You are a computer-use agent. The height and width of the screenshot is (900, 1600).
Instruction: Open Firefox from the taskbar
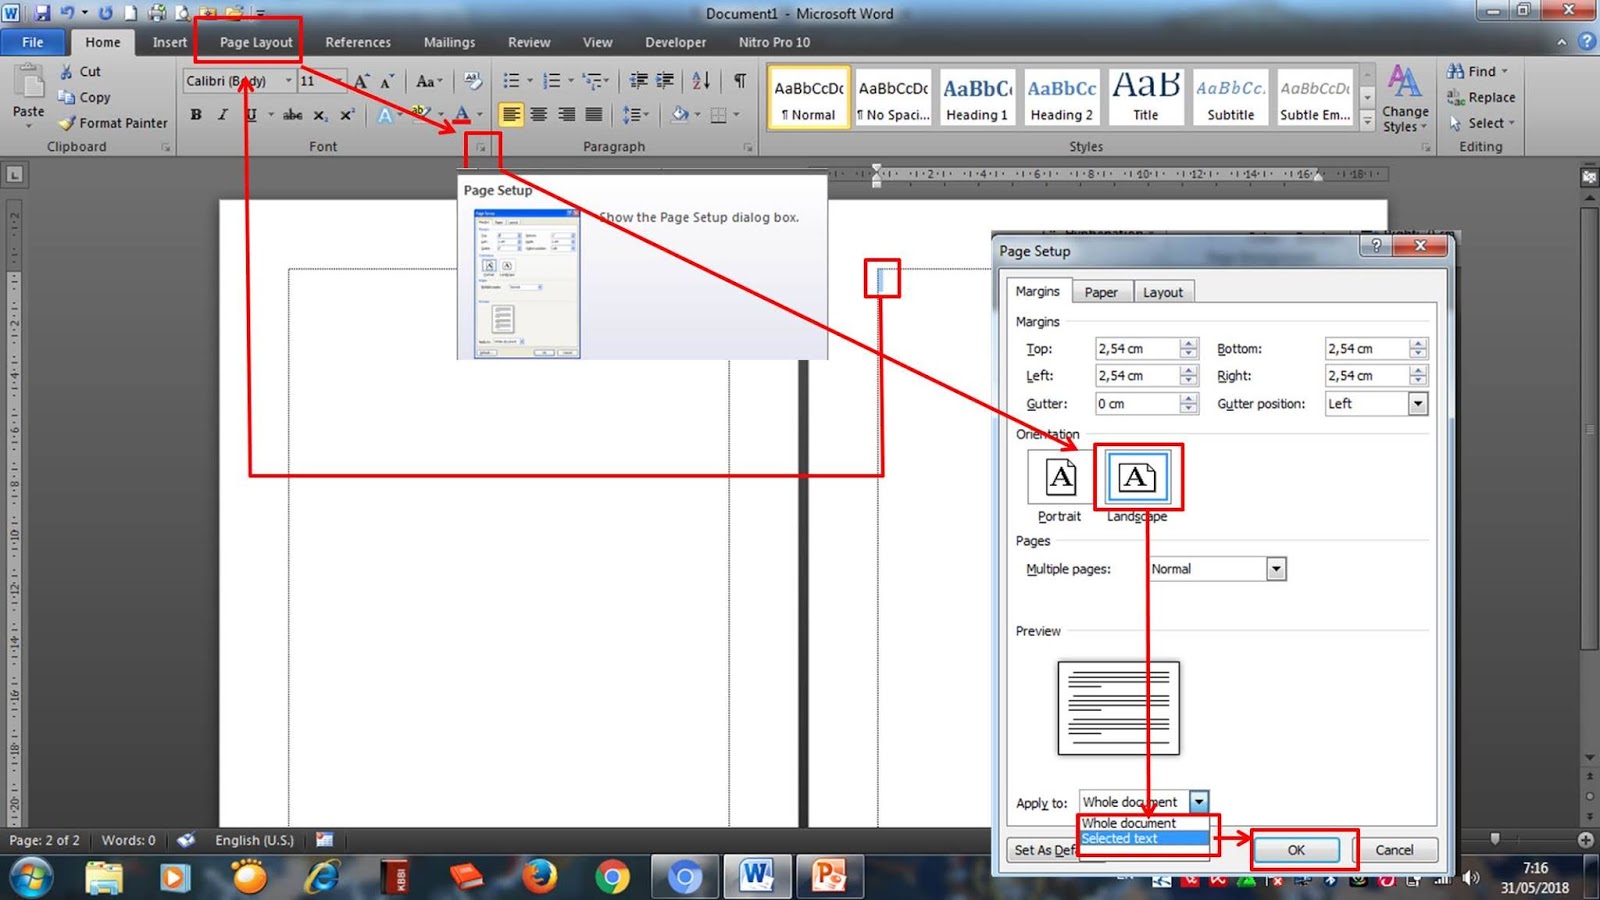pos(539,877)
